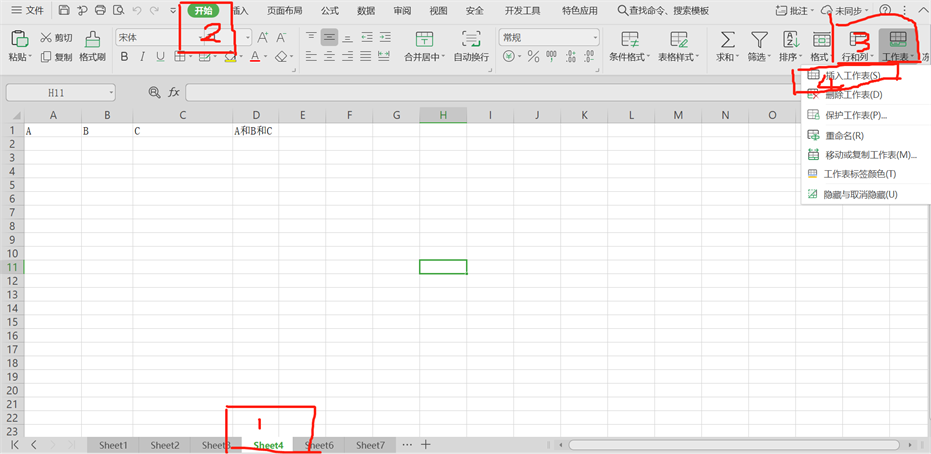931x454 pixels.
Task: Expand the font size dropdown arrow
Action: click(x=247, y=37)
